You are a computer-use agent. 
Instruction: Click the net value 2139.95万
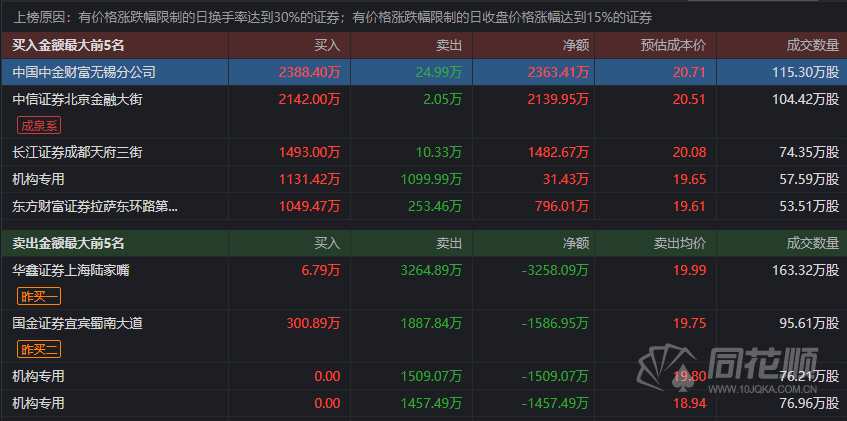[x=559, y=99]
